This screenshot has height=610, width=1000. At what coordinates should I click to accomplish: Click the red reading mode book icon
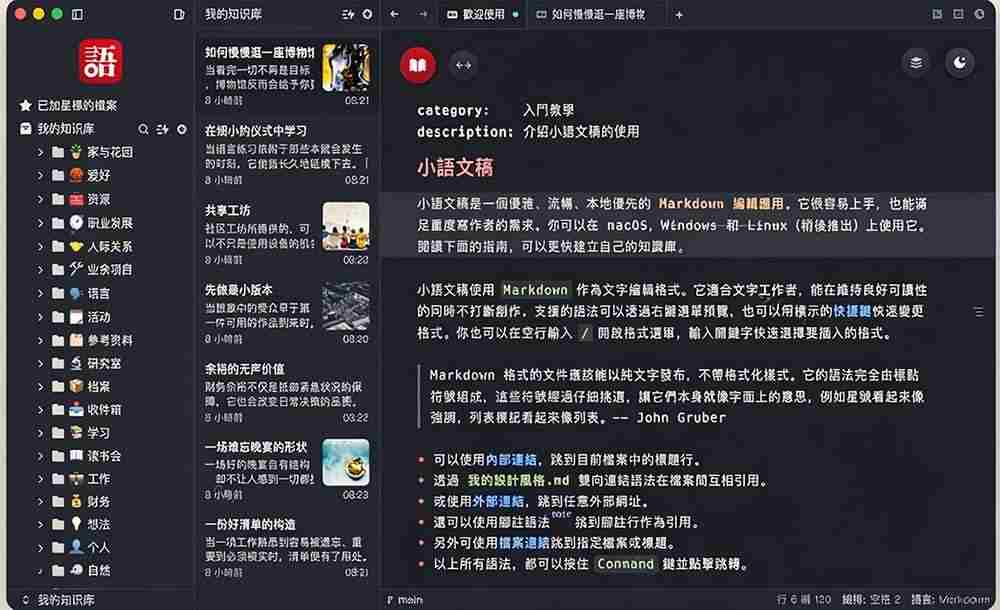click(x=418, y=65)
